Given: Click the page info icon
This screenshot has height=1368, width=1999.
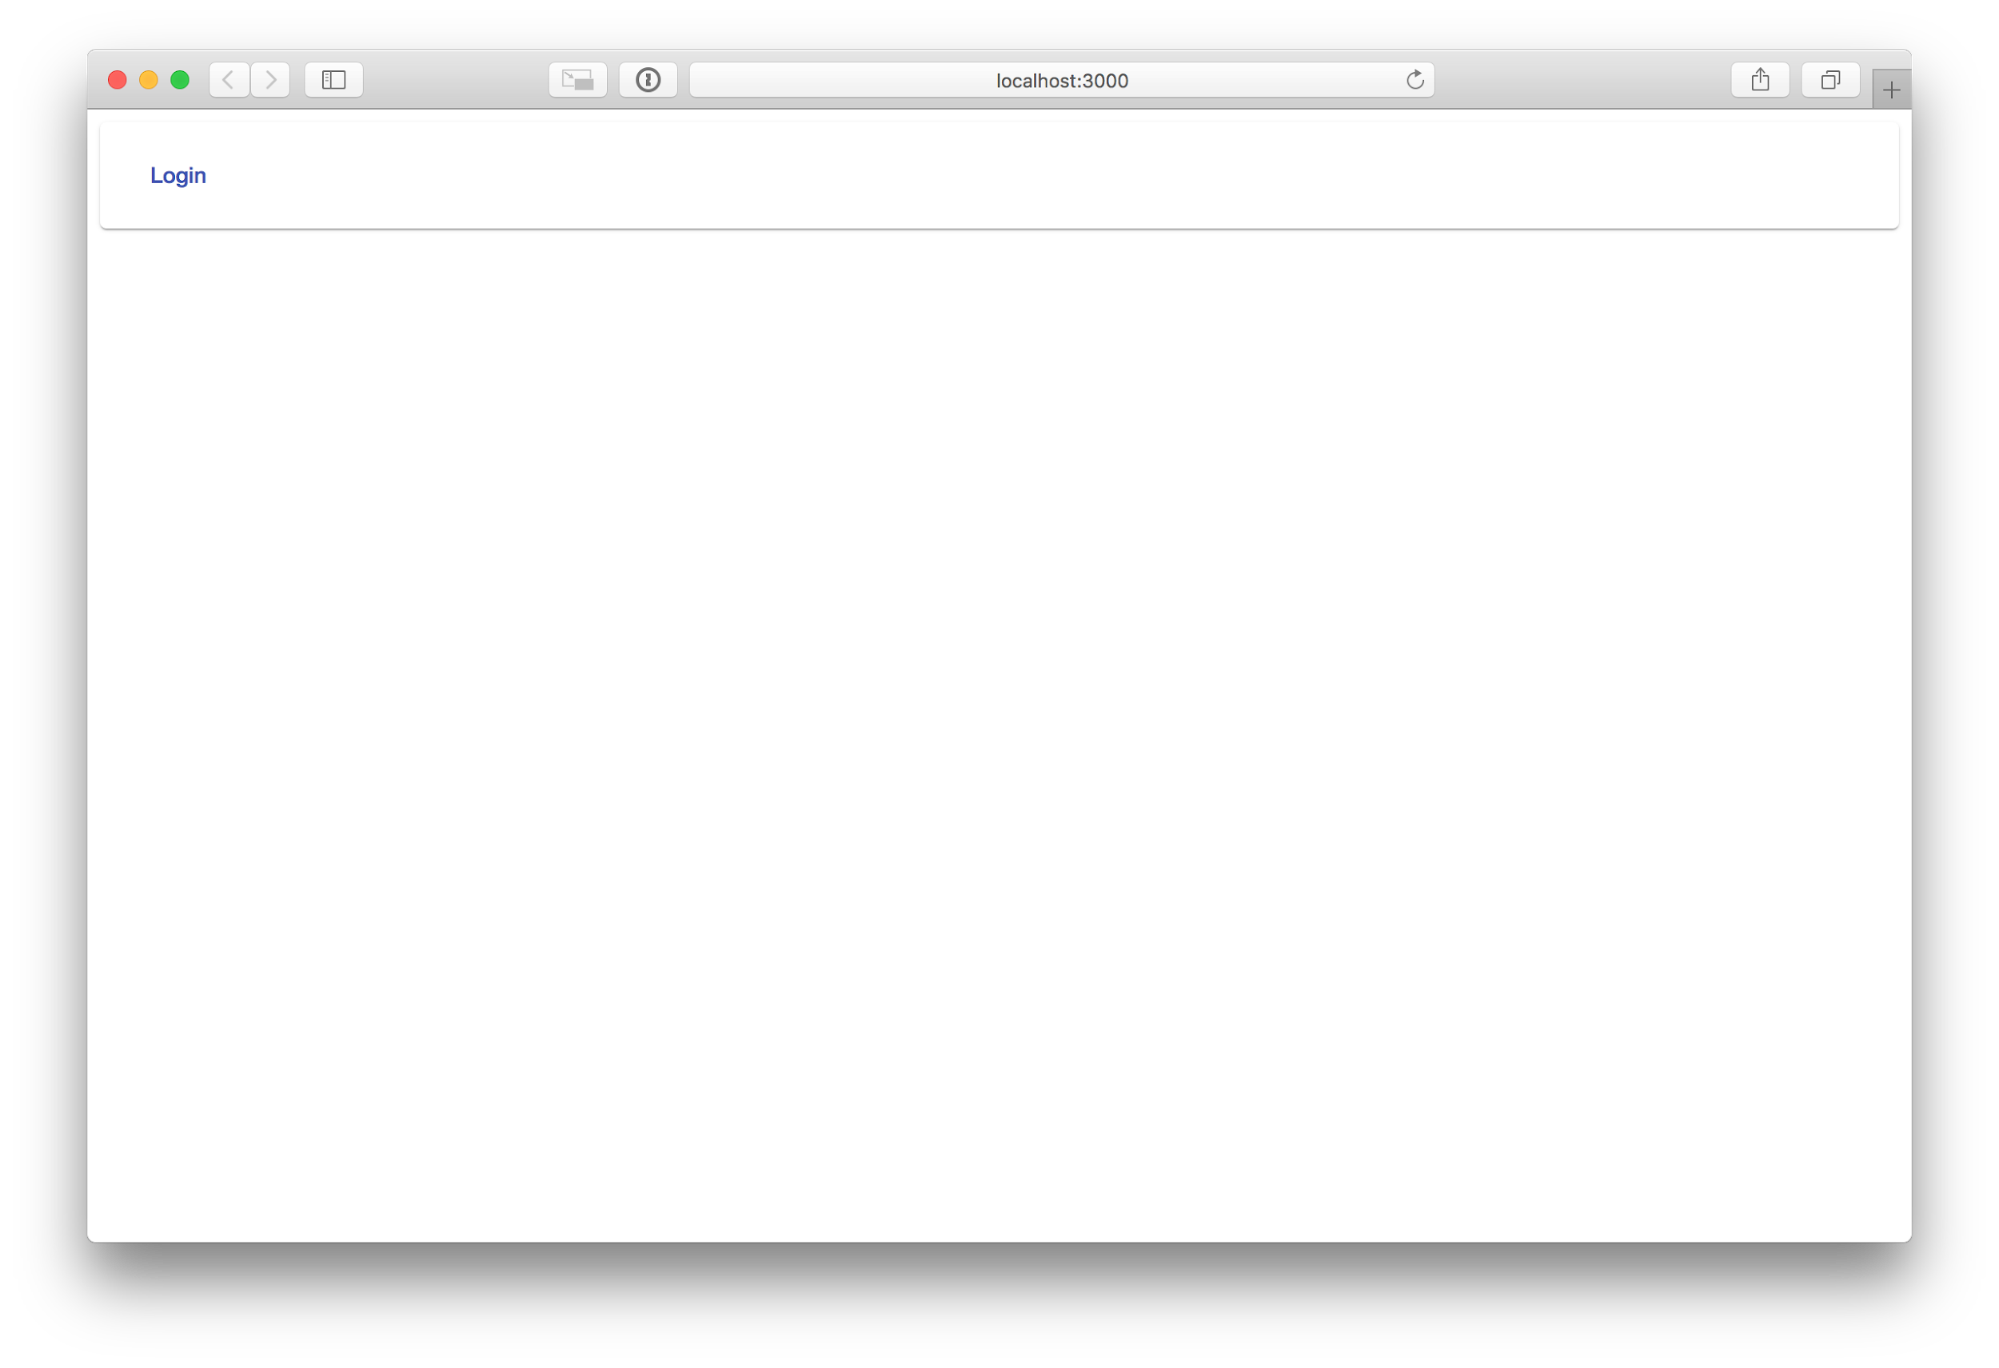Looking at the screenshot, I should pyautogui.click(x=646, y=77).
